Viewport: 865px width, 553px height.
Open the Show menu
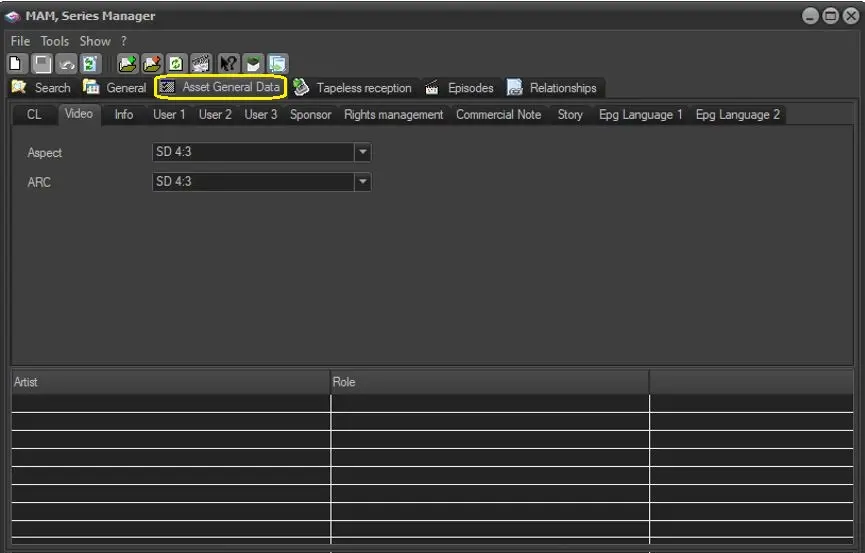tap(95, 41)
